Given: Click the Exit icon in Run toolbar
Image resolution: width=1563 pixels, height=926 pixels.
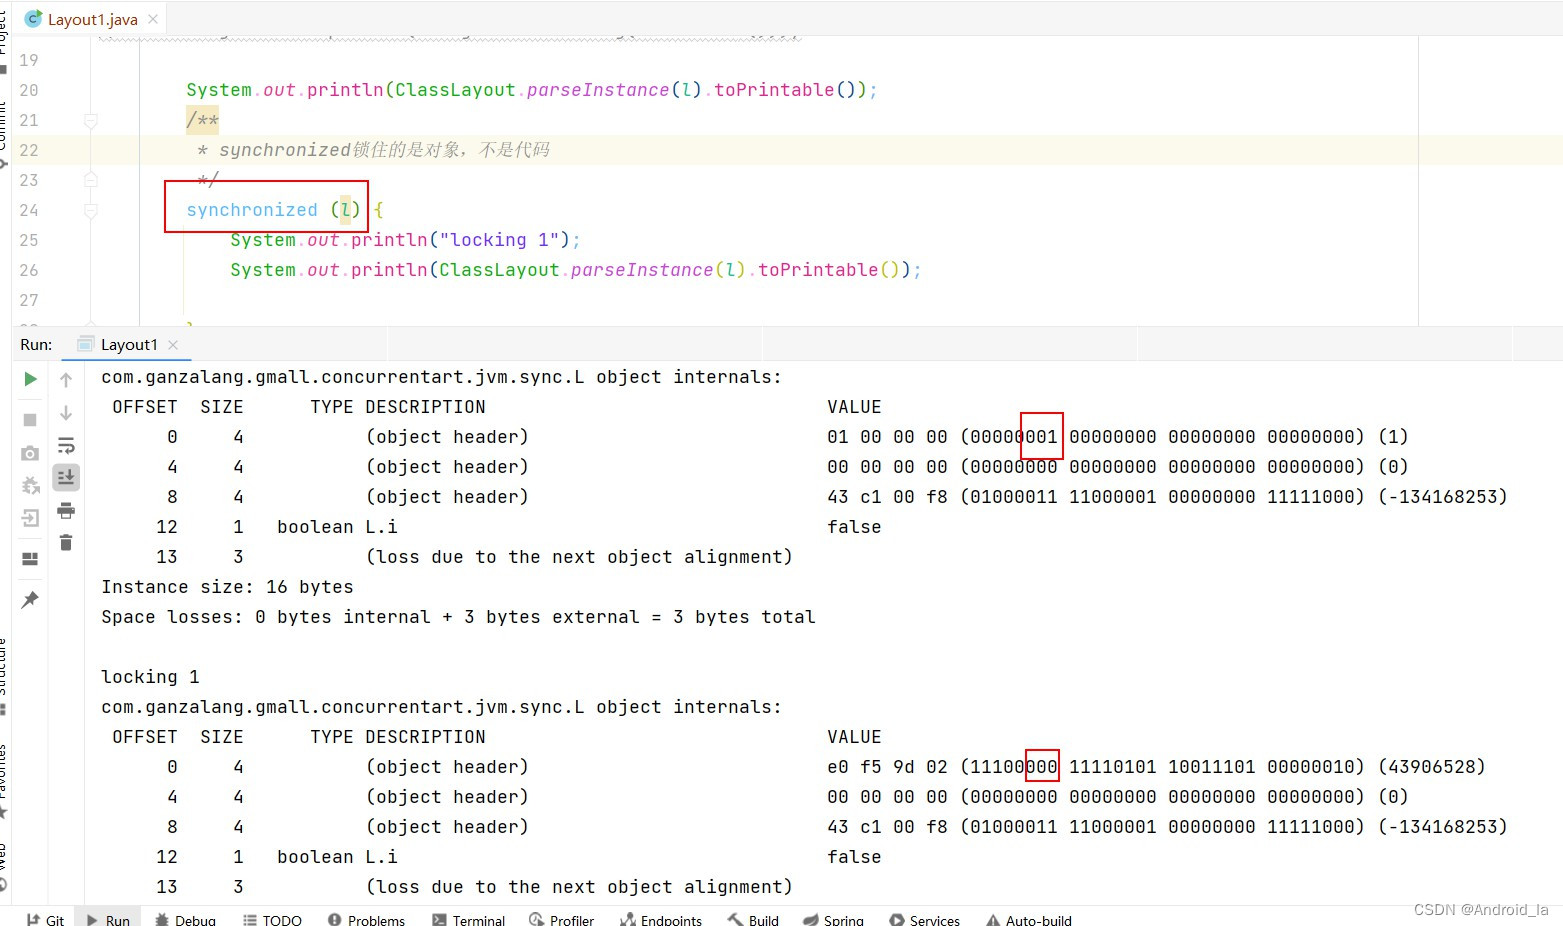Looking at the screenshot, I should point(30,518).
